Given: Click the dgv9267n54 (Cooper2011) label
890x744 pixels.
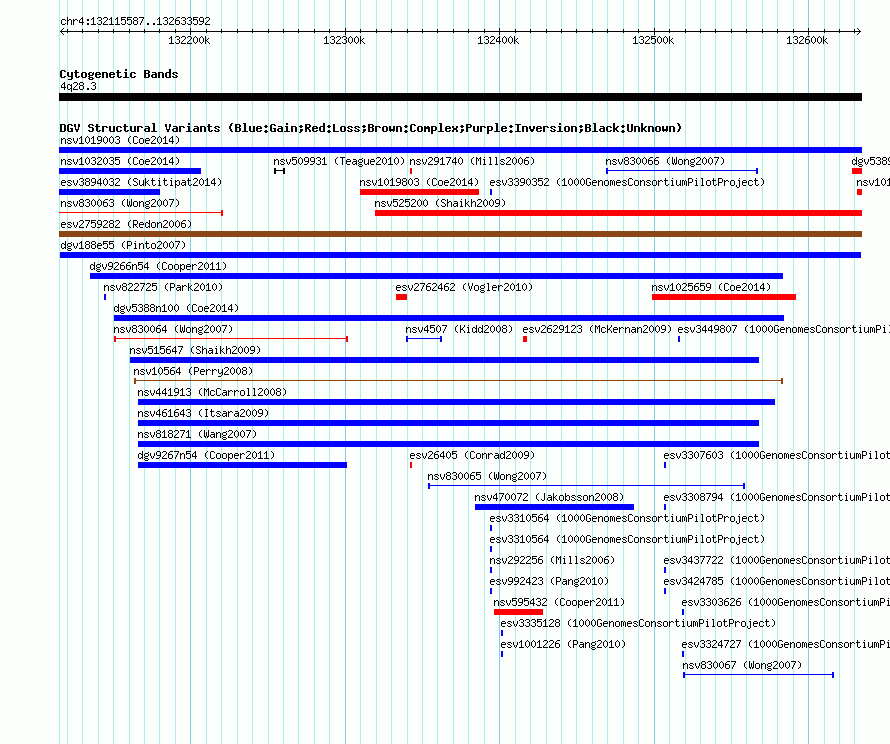Looking at the screenshot, I should tap(206, 455).
